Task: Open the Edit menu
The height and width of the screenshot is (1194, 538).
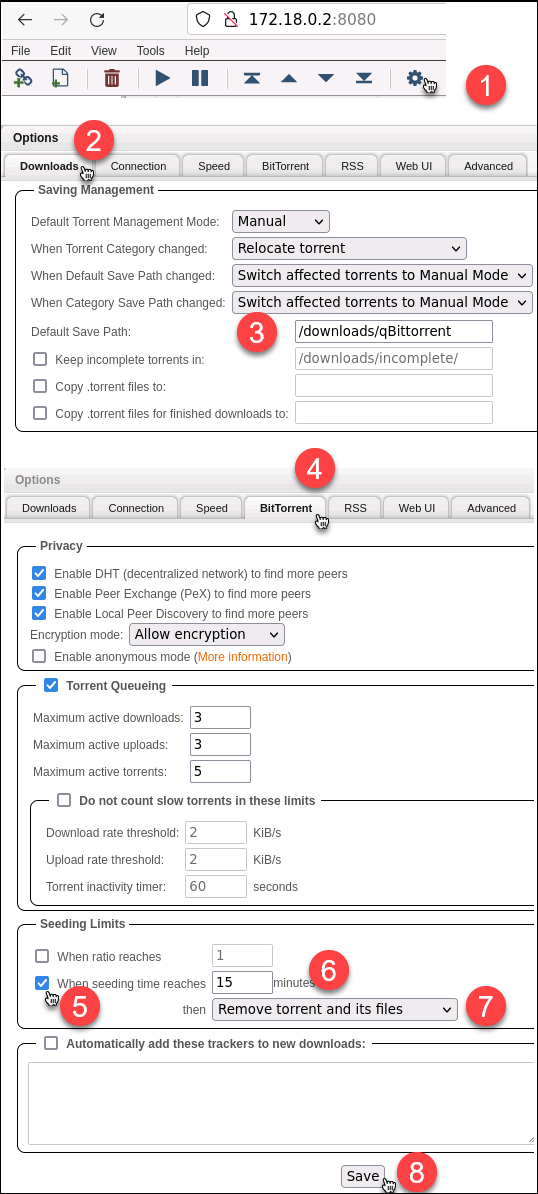Action: tap(60, 51)
